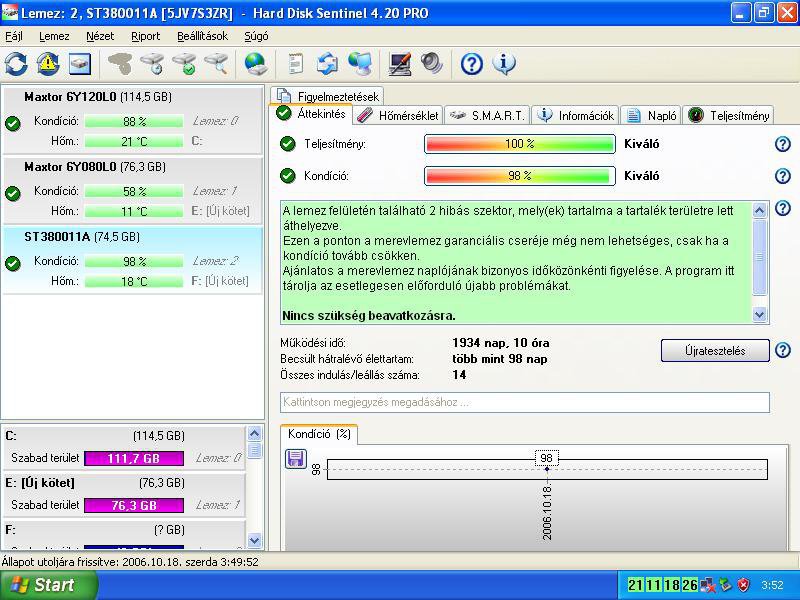This screenshot has height=600, width=800.
Task: Select the F: partition header row
Action: pos(95,530)
